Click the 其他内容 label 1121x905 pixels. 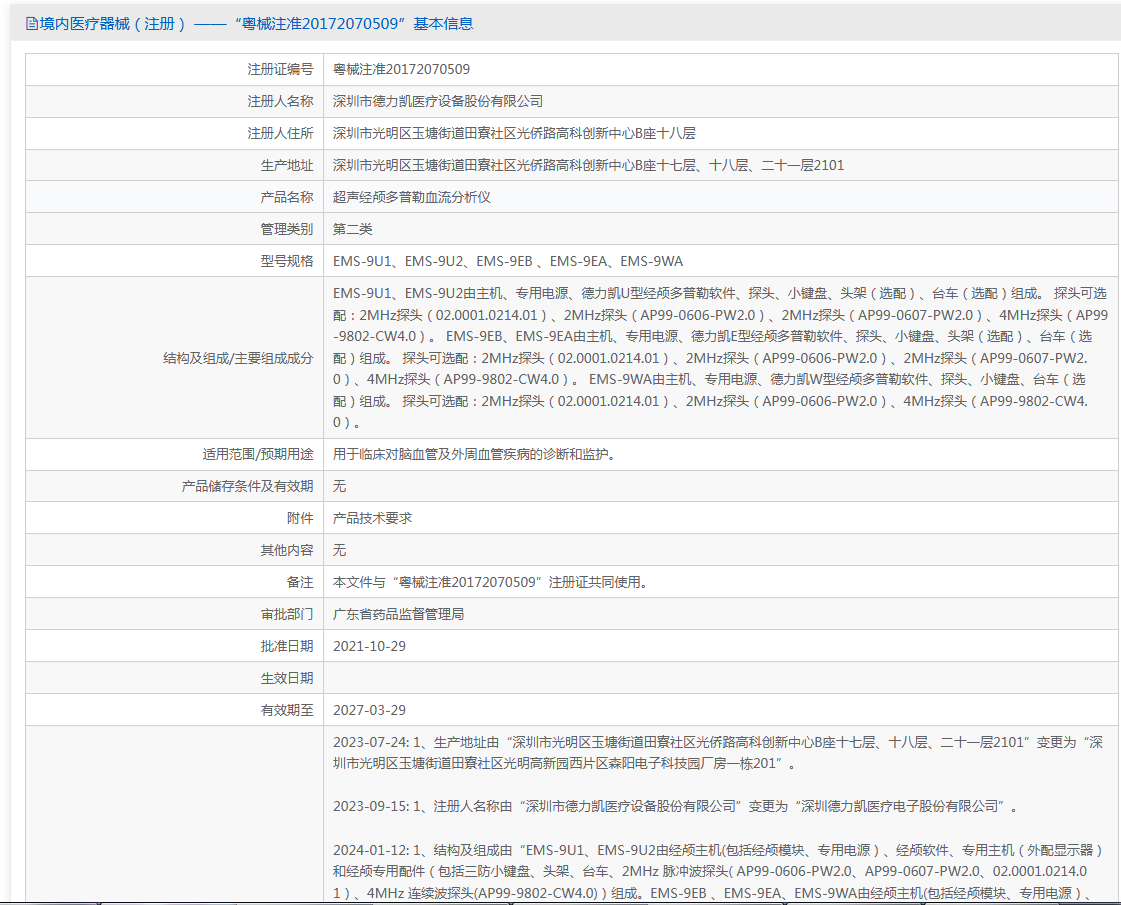click(x=287, y=550)
